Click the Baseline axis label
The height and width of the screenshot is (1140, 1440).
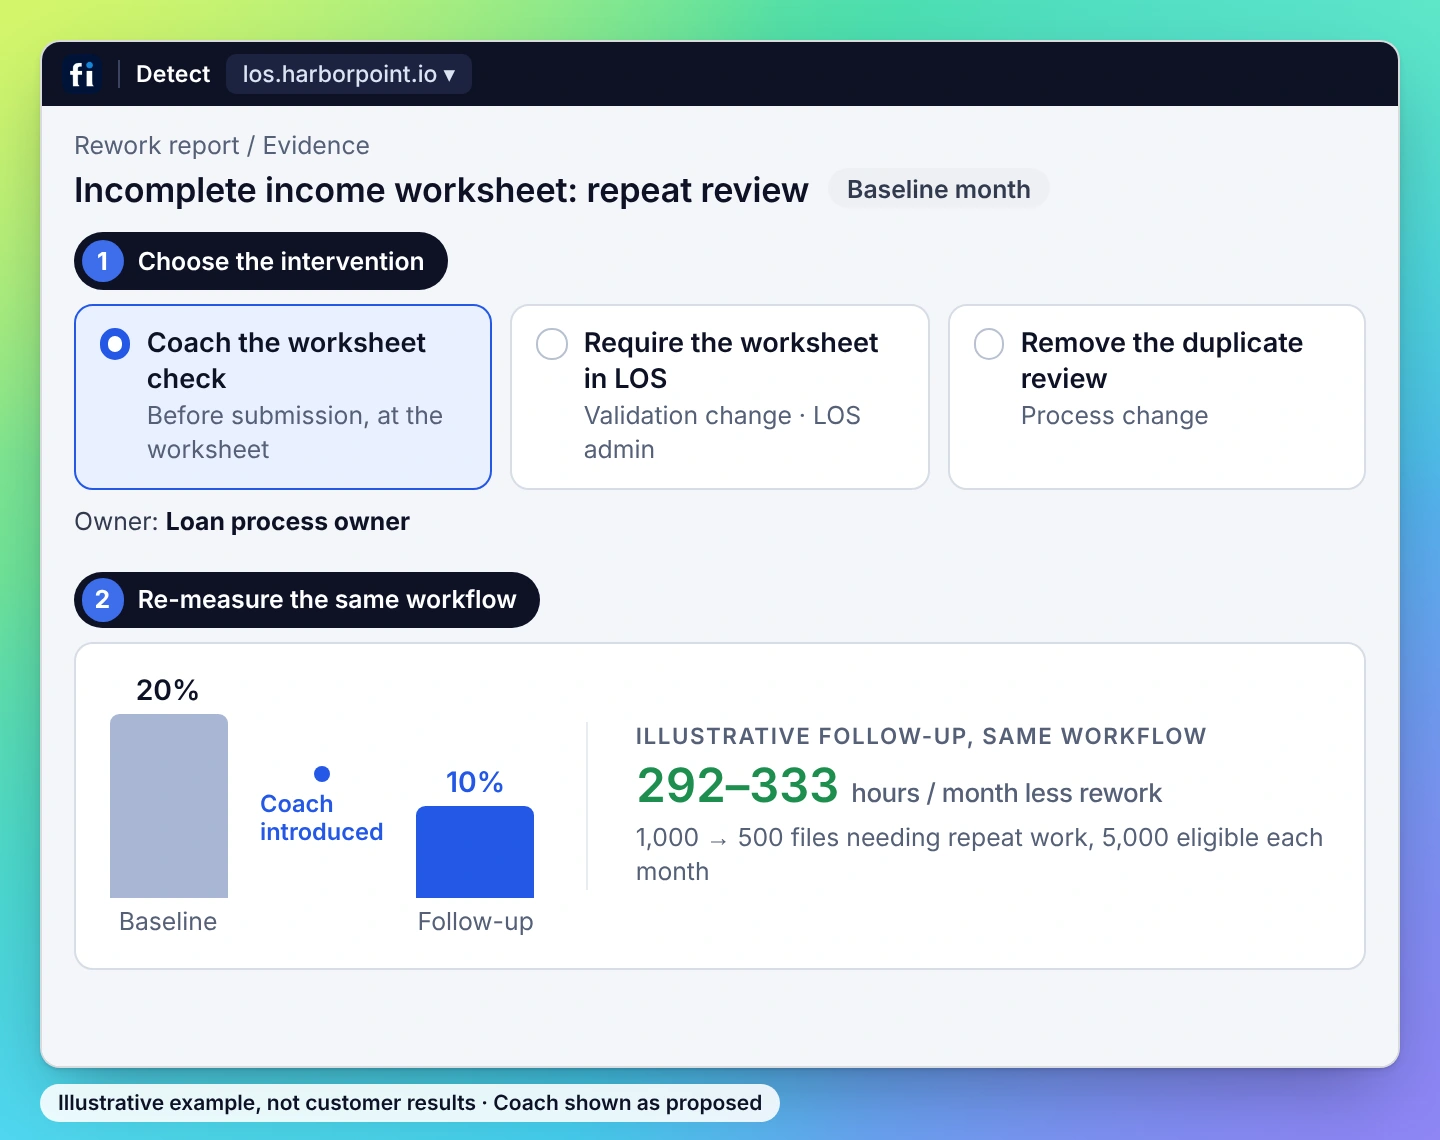[x=168, y=922]
